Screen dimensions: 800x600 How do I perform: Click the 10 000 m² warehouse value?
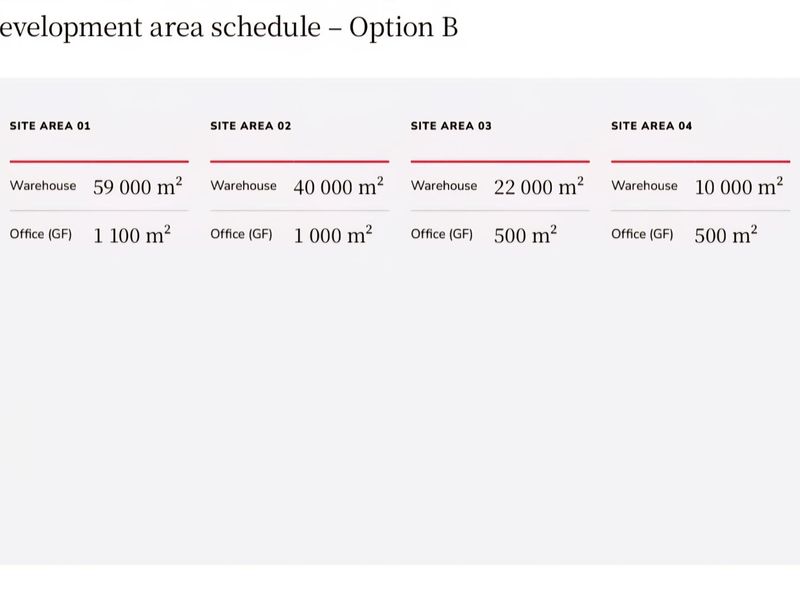[x=739, y=186]
